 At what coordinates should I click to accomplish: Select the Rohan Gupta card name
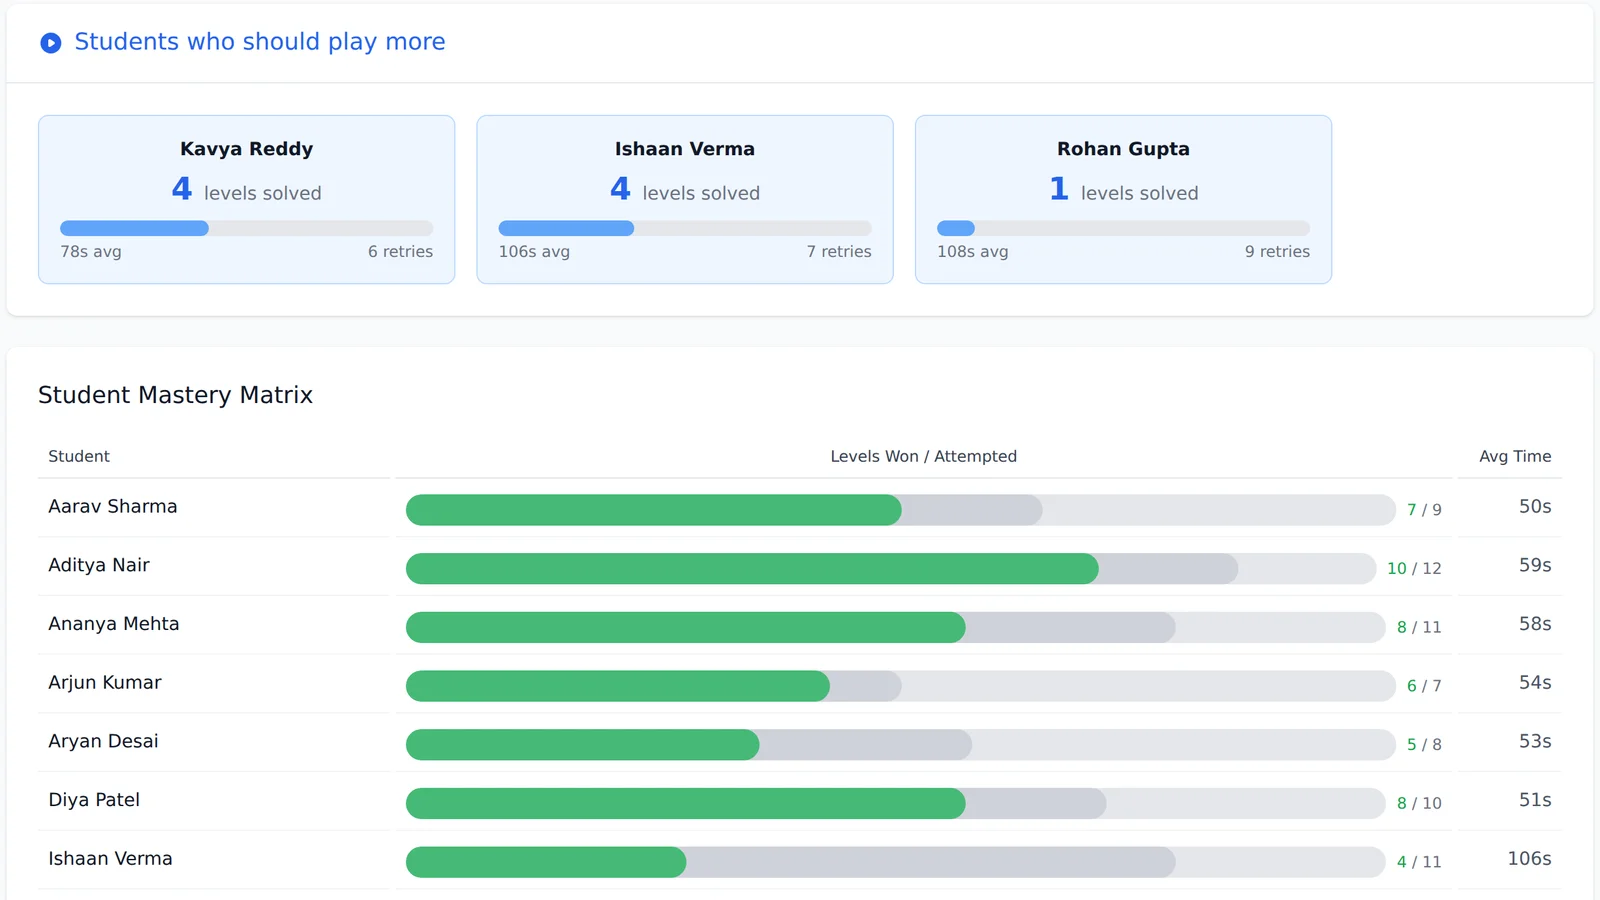coord(1123,149)
